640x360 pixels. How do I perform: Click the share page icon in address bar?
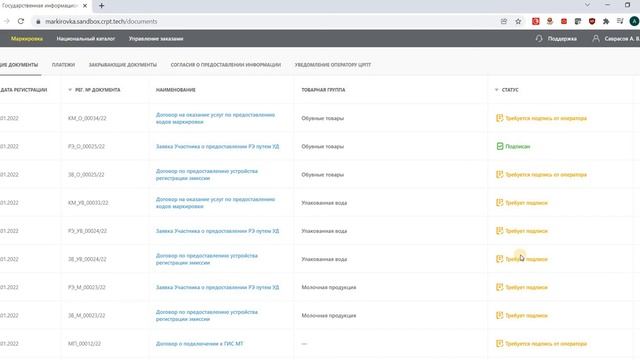504,21
